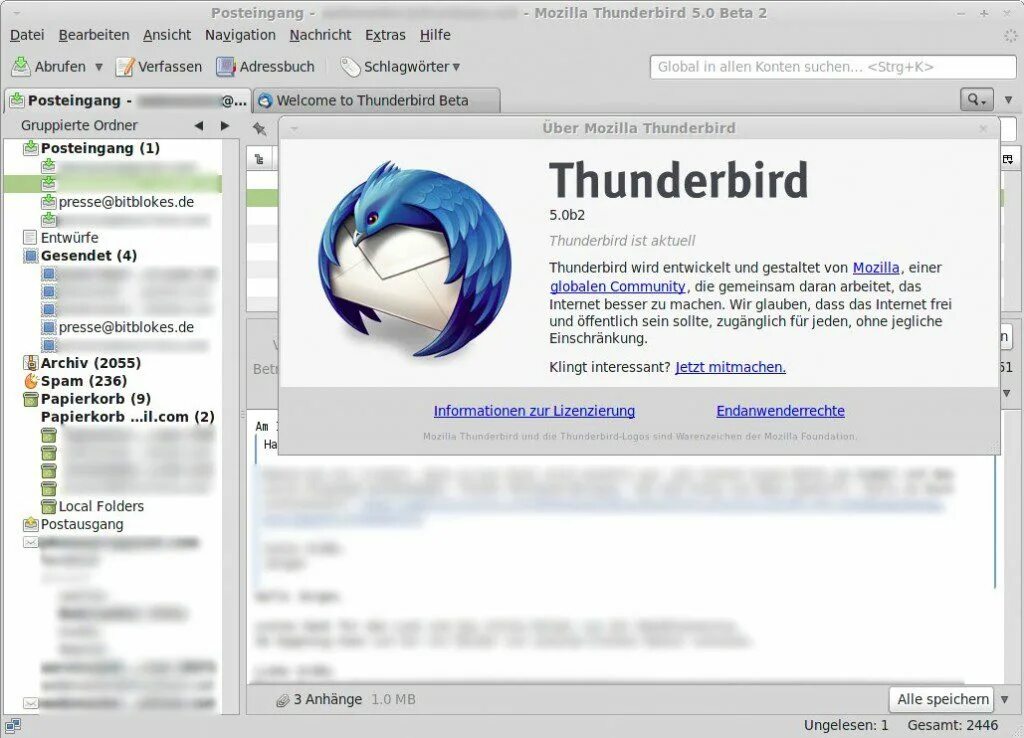Open the Endanwenderrechte link
Viewport: 1024px width, 738px height.
[780, 411]
